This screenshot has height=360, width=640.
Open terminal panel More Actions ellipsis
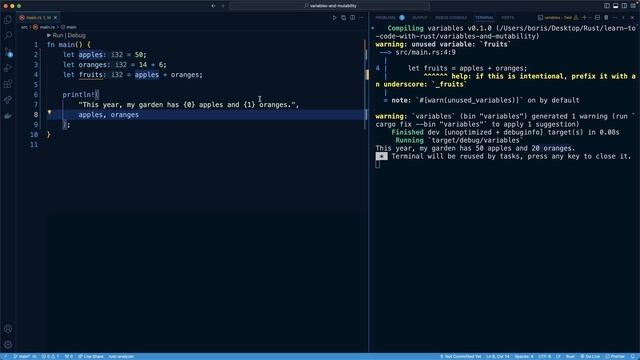point(615,18)
